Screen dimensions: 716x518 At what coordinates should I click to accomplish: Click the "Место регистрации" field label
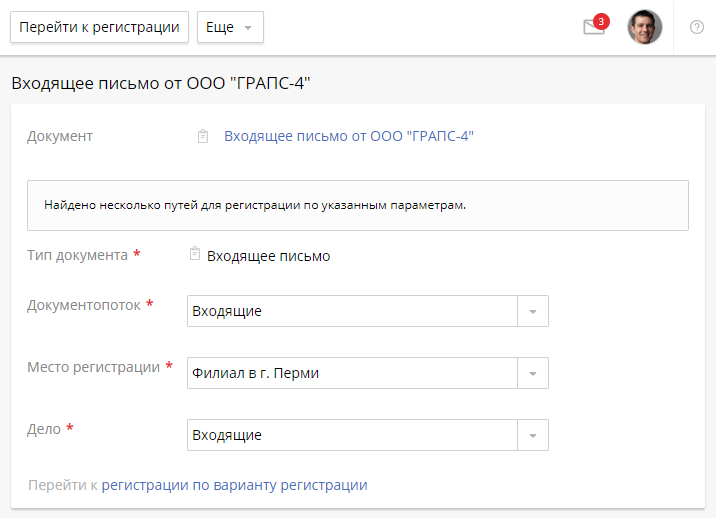point(93,367)
